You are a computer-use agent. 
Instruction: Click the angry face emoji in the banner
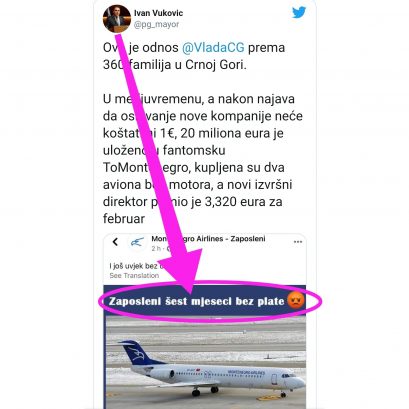[296, 300]
